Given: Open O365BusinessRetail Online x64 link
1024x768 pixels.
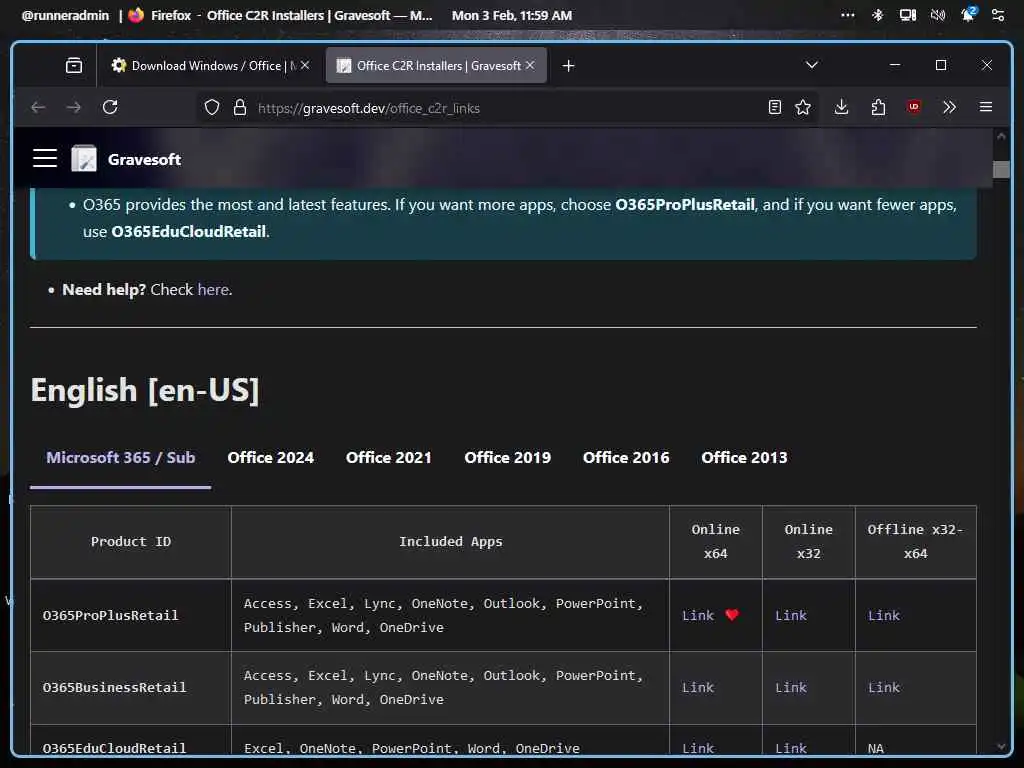Looking at the screenshot, I should pyautogui.click(x=697, y=687).
